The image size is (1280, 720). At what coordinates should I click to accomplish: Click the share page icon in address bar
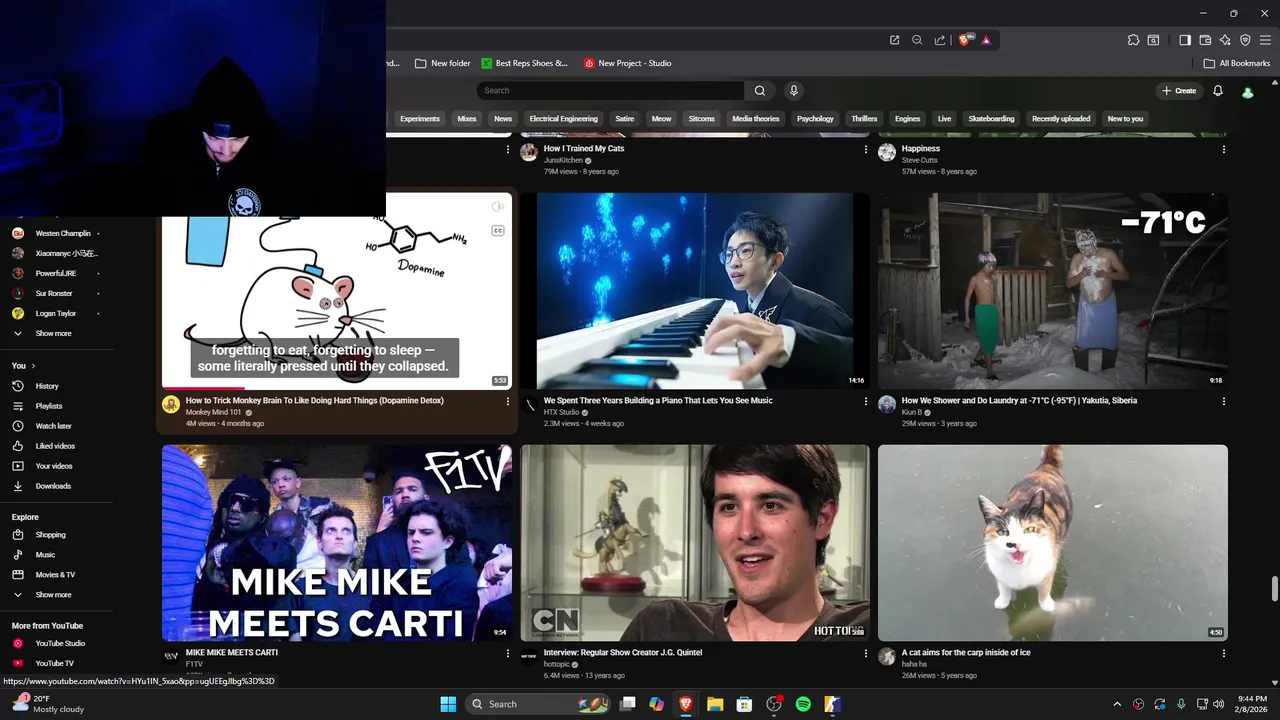(940, 40)
